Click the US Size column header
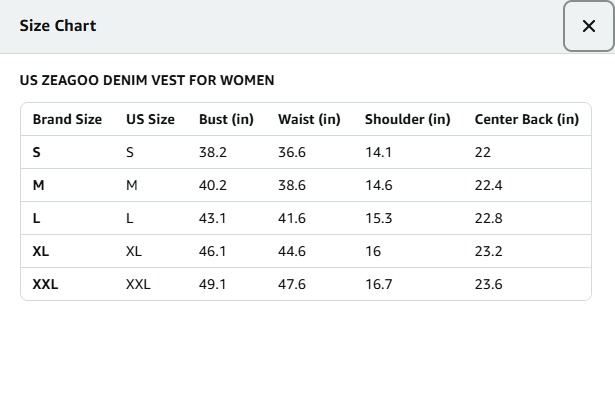This screenshot has height=414, width=615. [150, 119]
